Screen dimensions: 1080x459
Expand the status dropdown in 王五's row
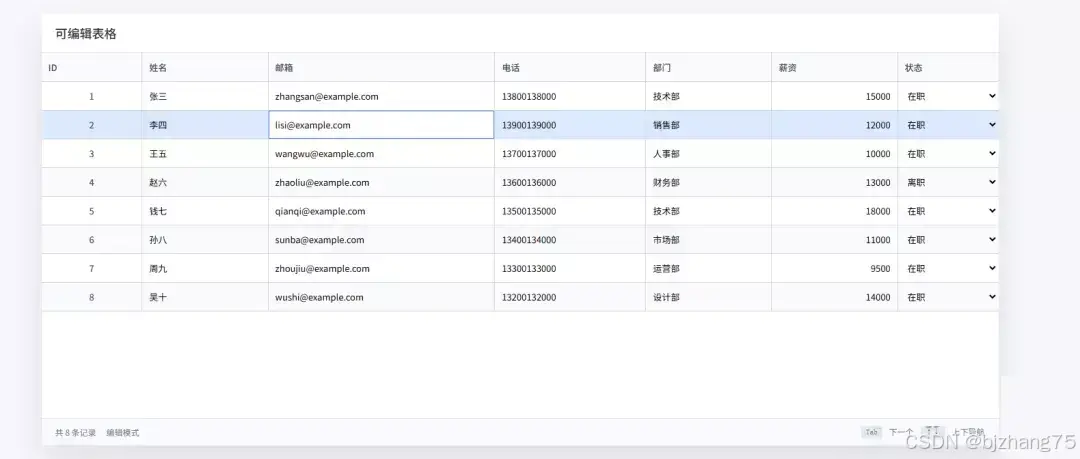point(948,154)
